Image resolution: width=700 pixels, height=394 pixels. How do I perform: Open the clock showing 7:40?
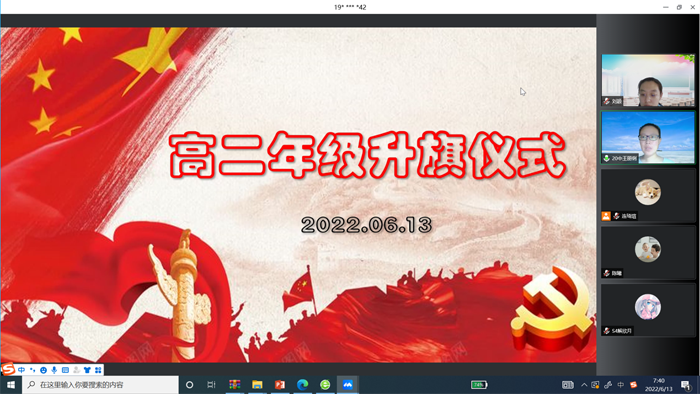click(x=658, y=385)
